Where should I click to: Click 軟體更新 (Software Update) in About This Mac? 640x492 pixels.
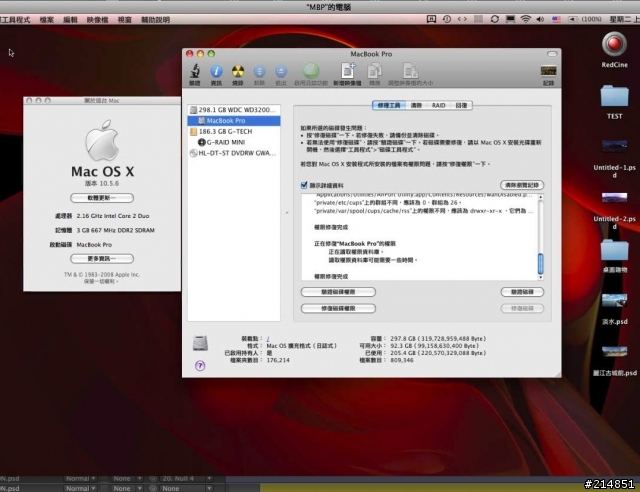tap(102, 198)
